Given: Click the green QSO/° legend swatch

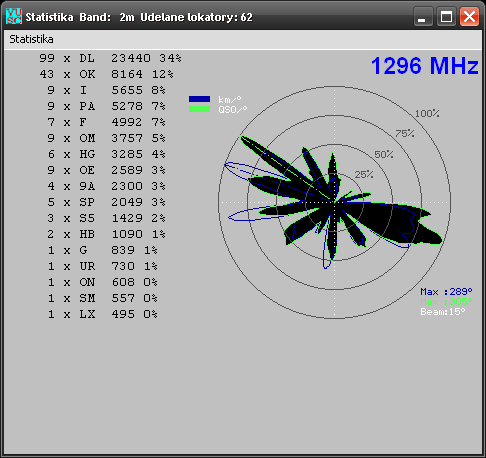Looking at the screenshot, I should pyautogui.click(x=199, y=109).
